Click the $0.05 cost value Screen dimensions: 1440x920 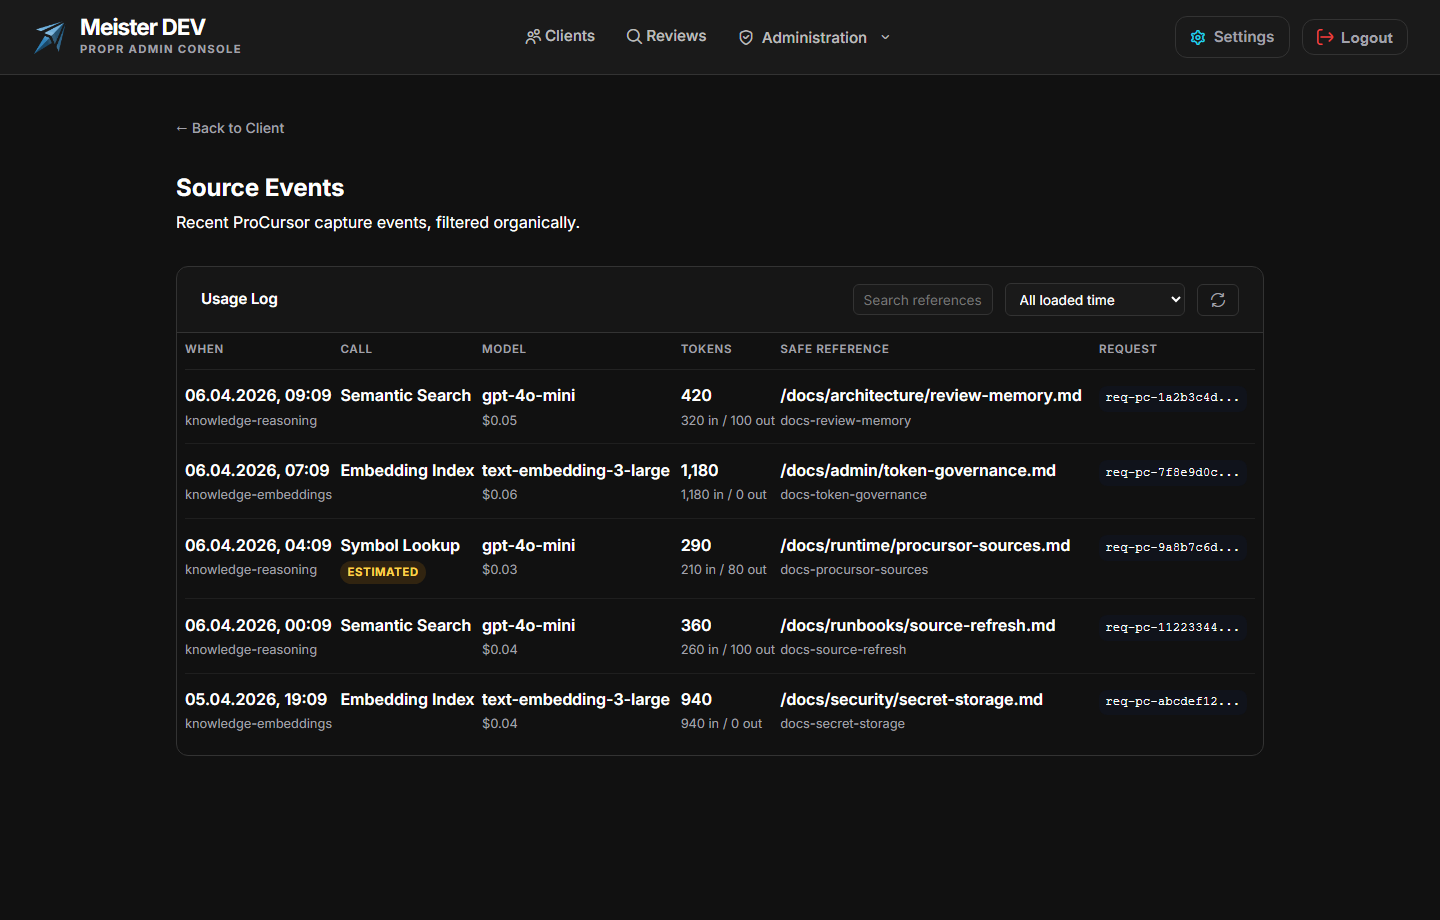coord(500,421)
